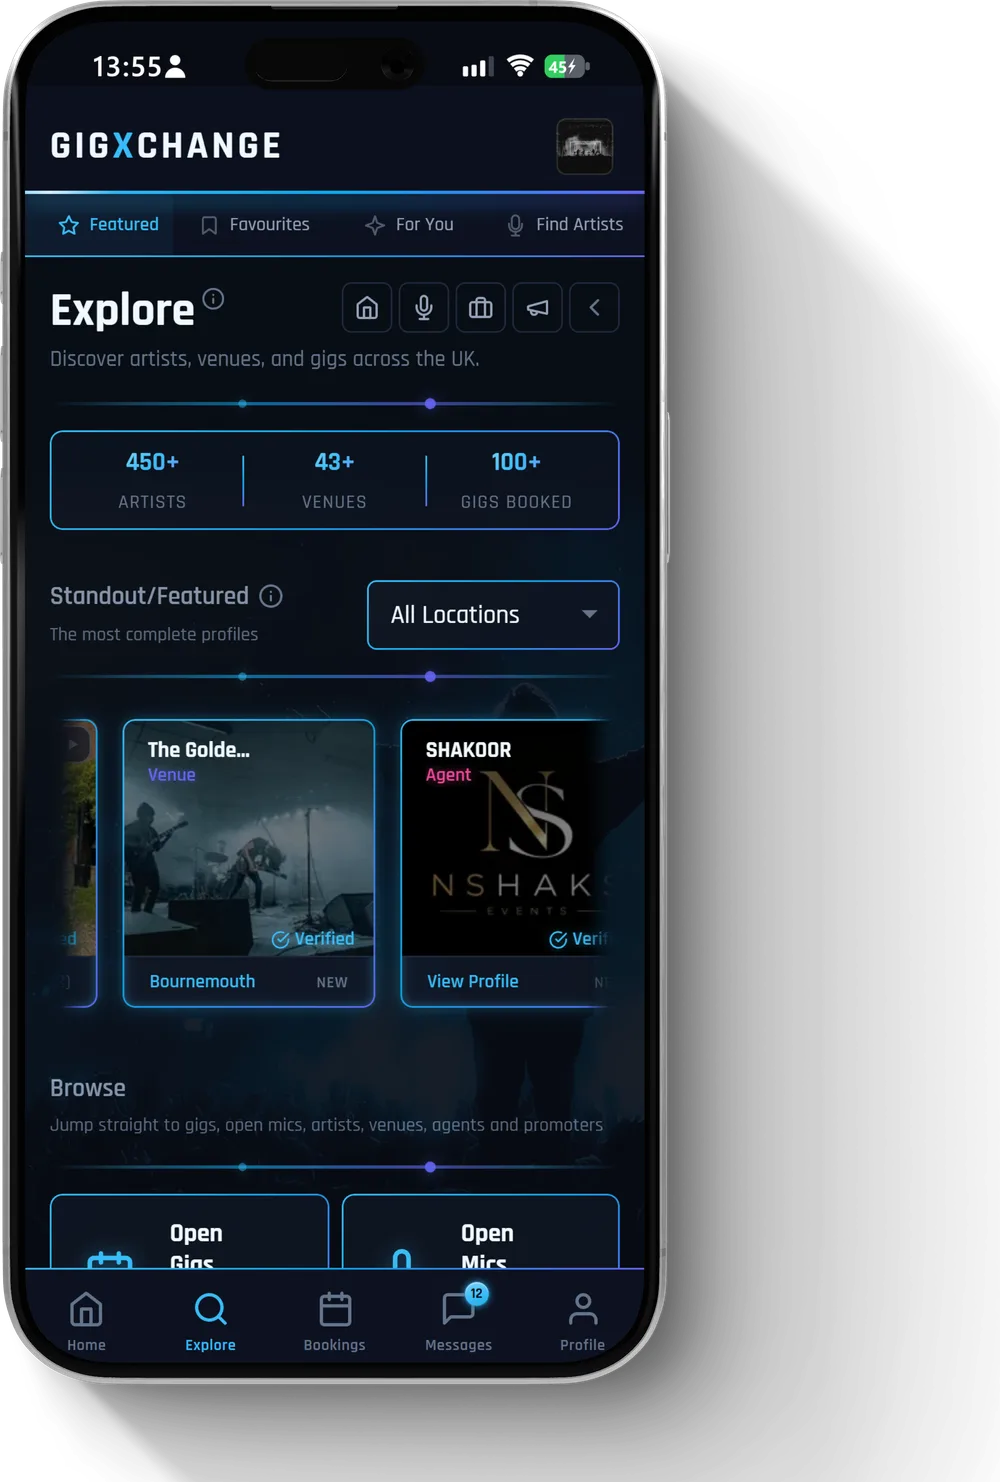The image size is (1000, 1482).
Task: Open Messages in bottom navigation
Action: [x=459, y=1321]
